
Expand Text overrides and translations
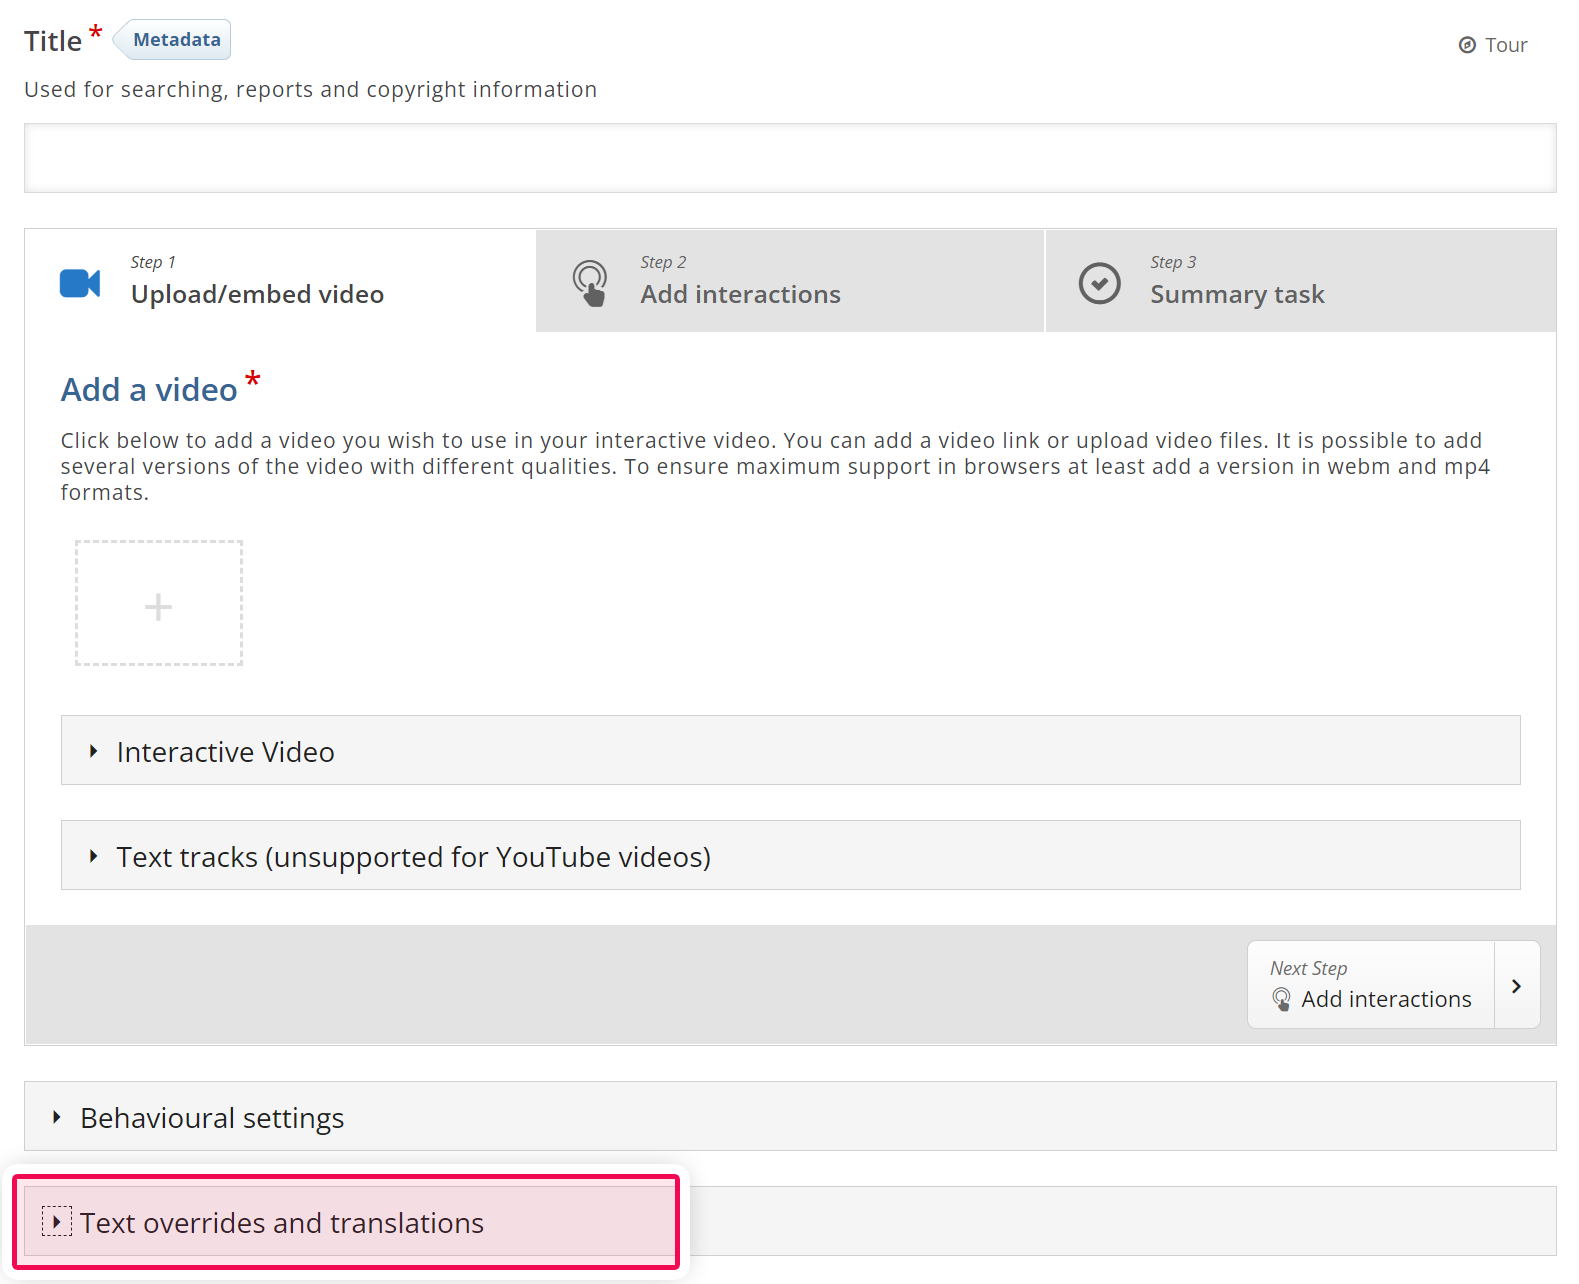pos(790,1221)
